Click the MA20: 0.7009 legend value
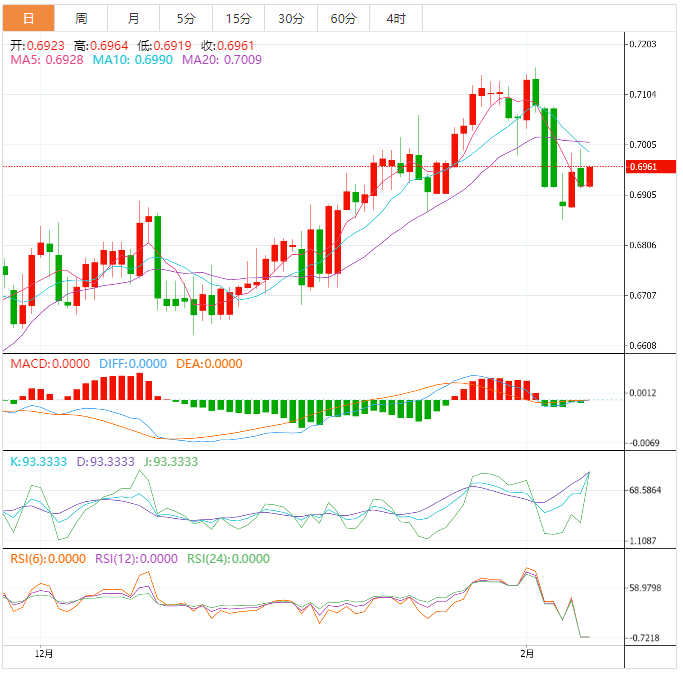 point(222,60)
